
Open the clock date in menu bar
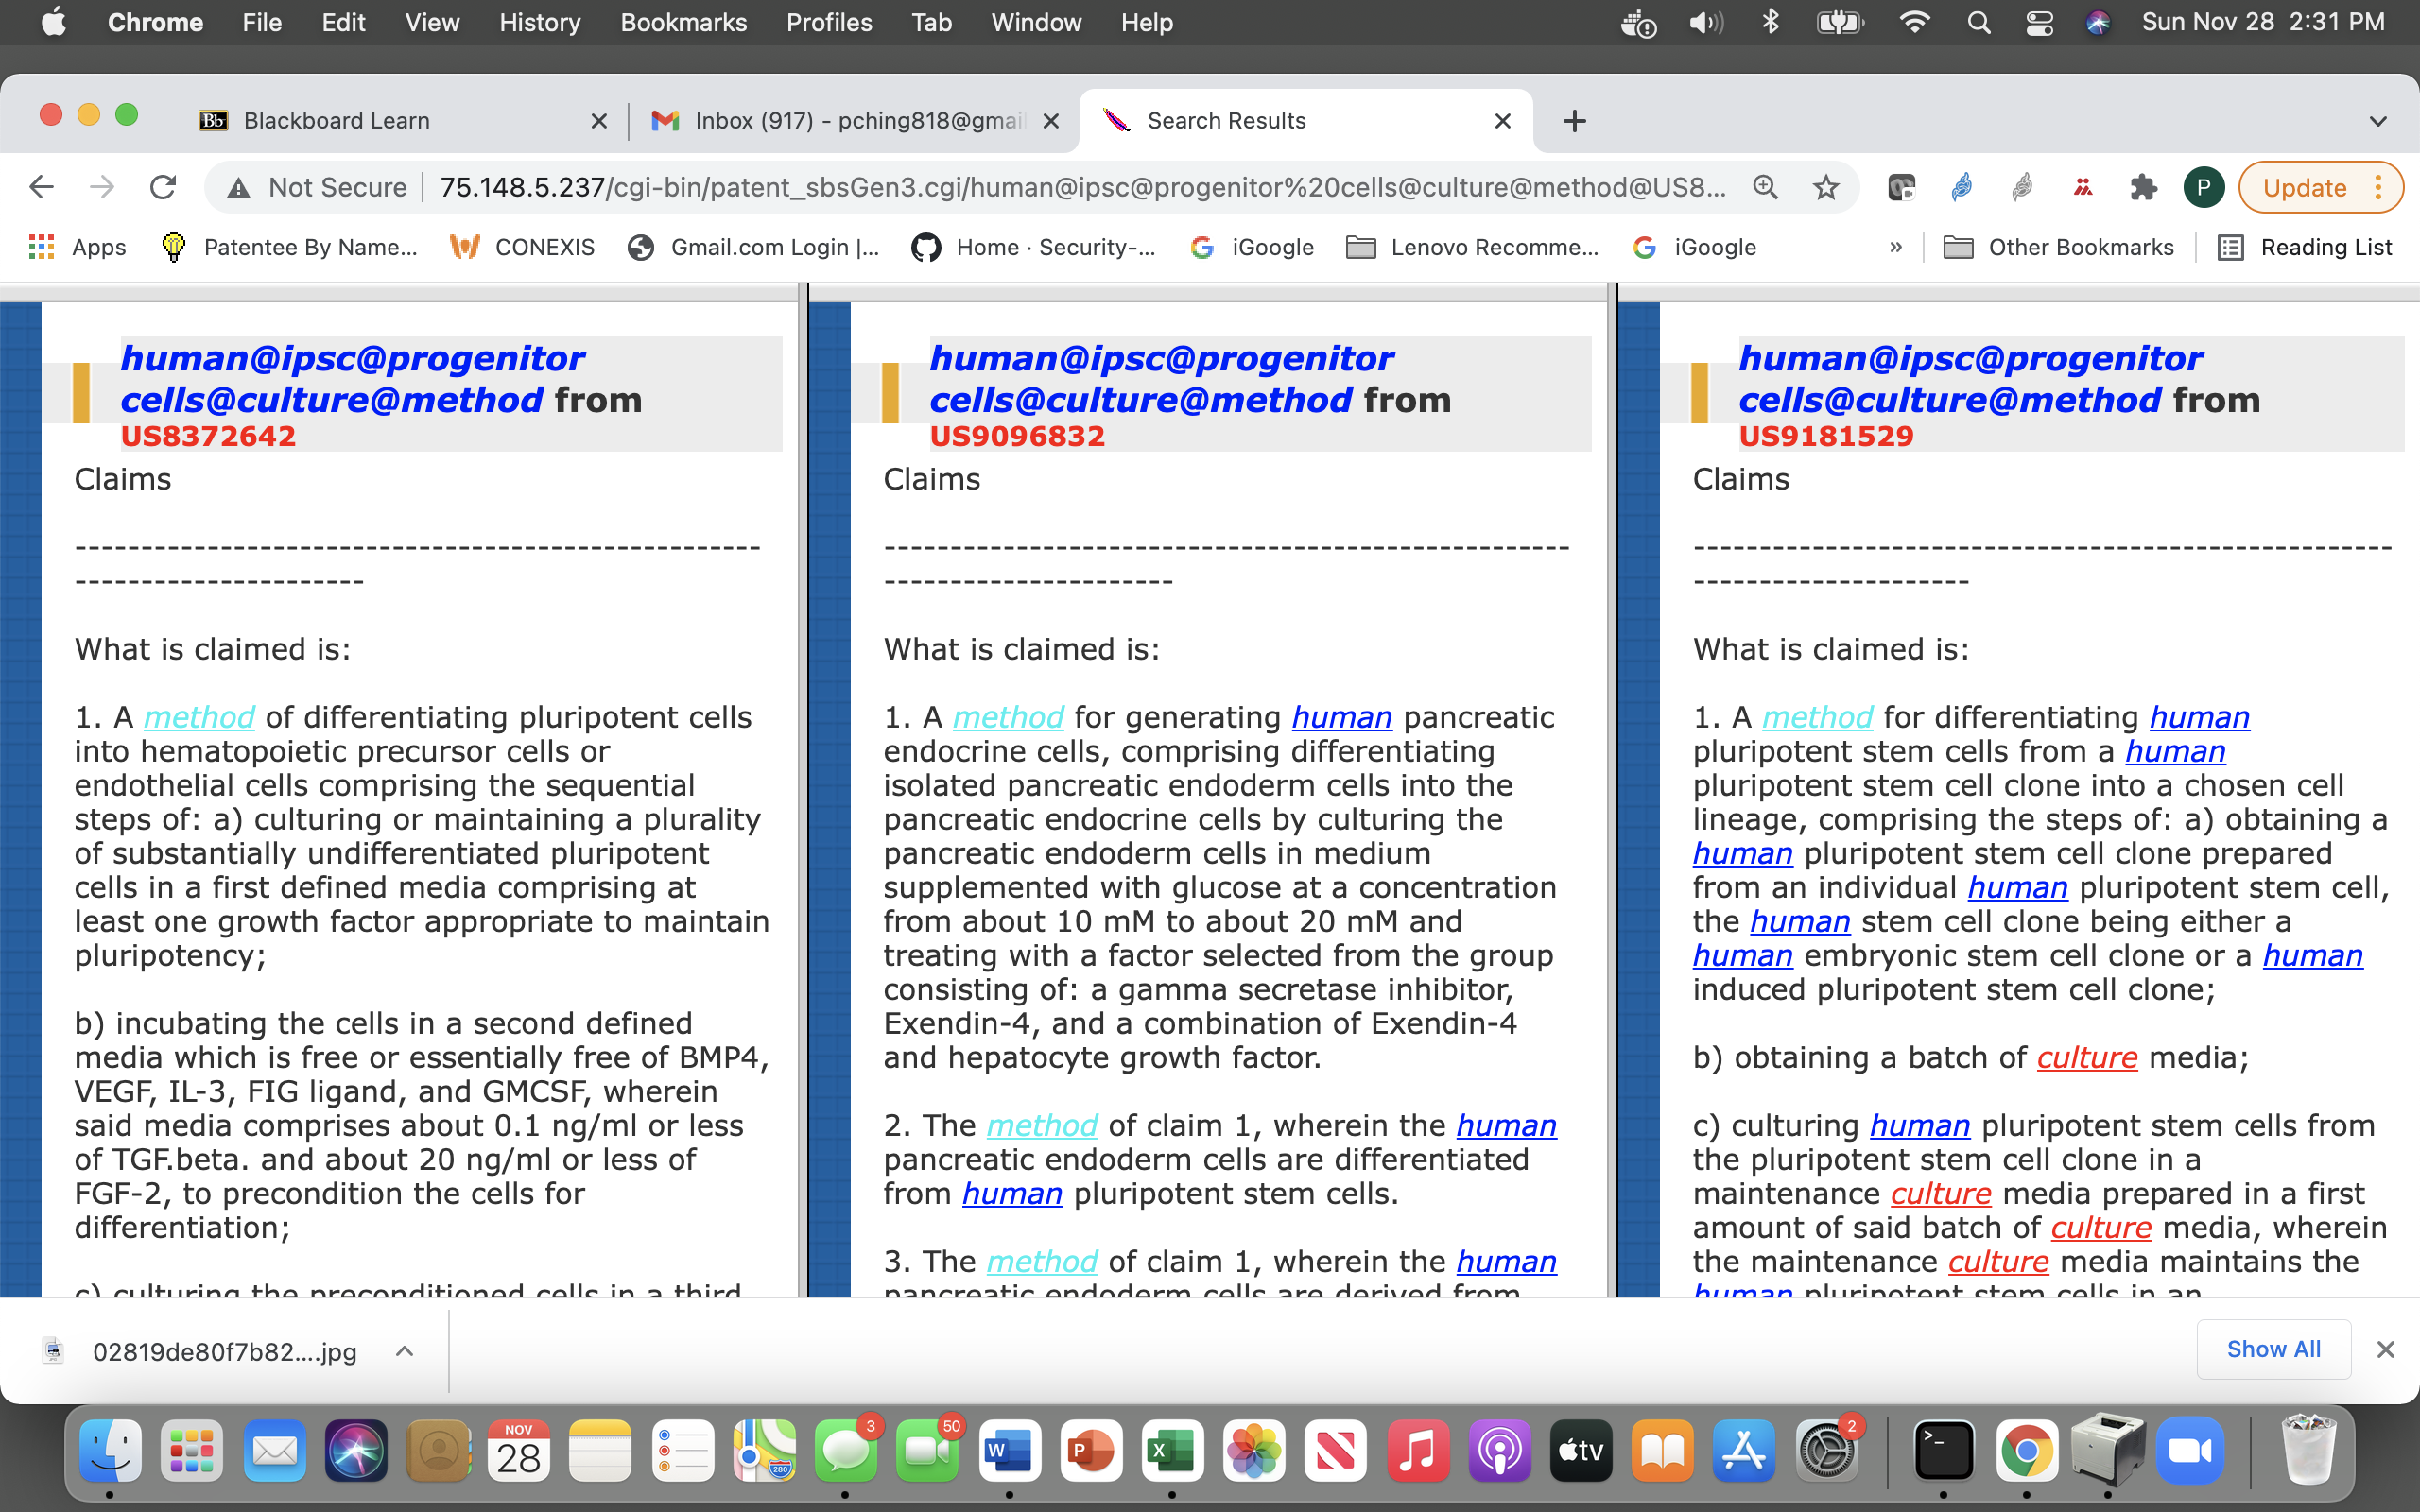[x=2263, y=22]
